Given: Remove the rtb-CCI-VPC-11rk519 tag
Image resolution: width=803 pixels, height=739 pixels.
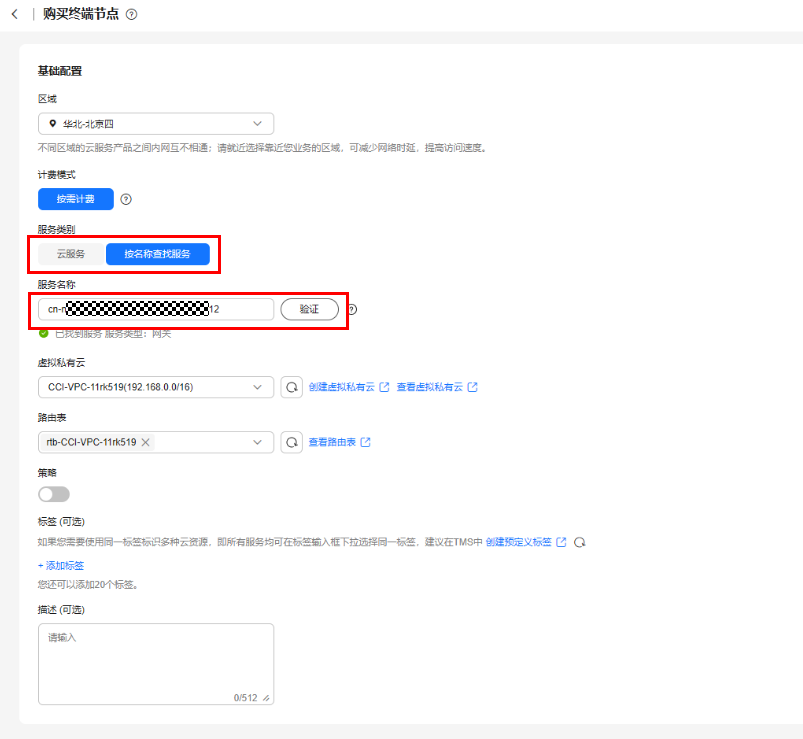Looking at the screenshot, I should 145,442.
